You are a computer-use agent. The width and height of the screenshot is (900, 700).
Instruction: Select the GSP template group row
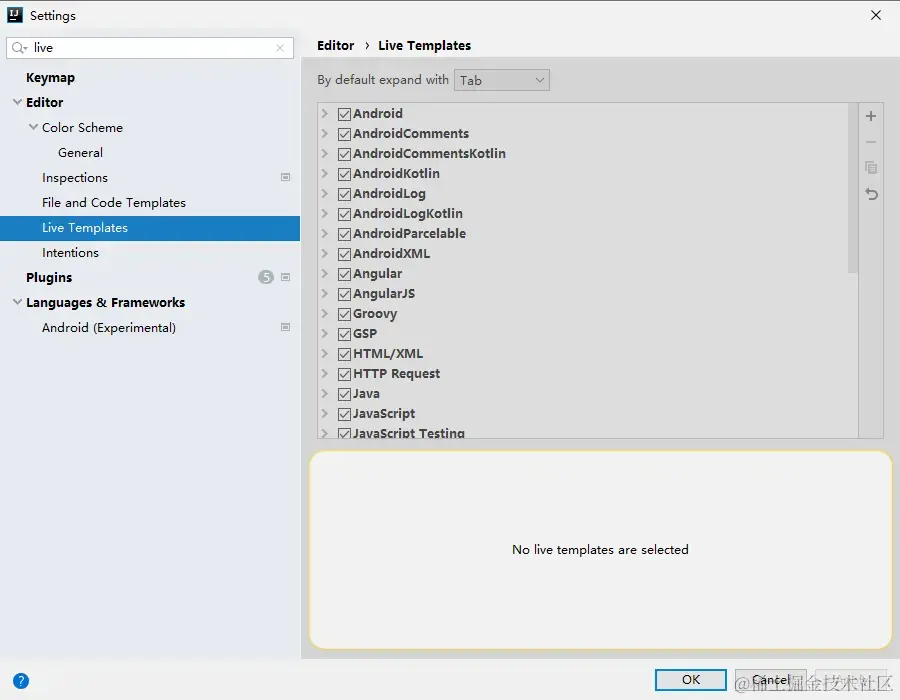pyautogui.click(x=583, y=334)
